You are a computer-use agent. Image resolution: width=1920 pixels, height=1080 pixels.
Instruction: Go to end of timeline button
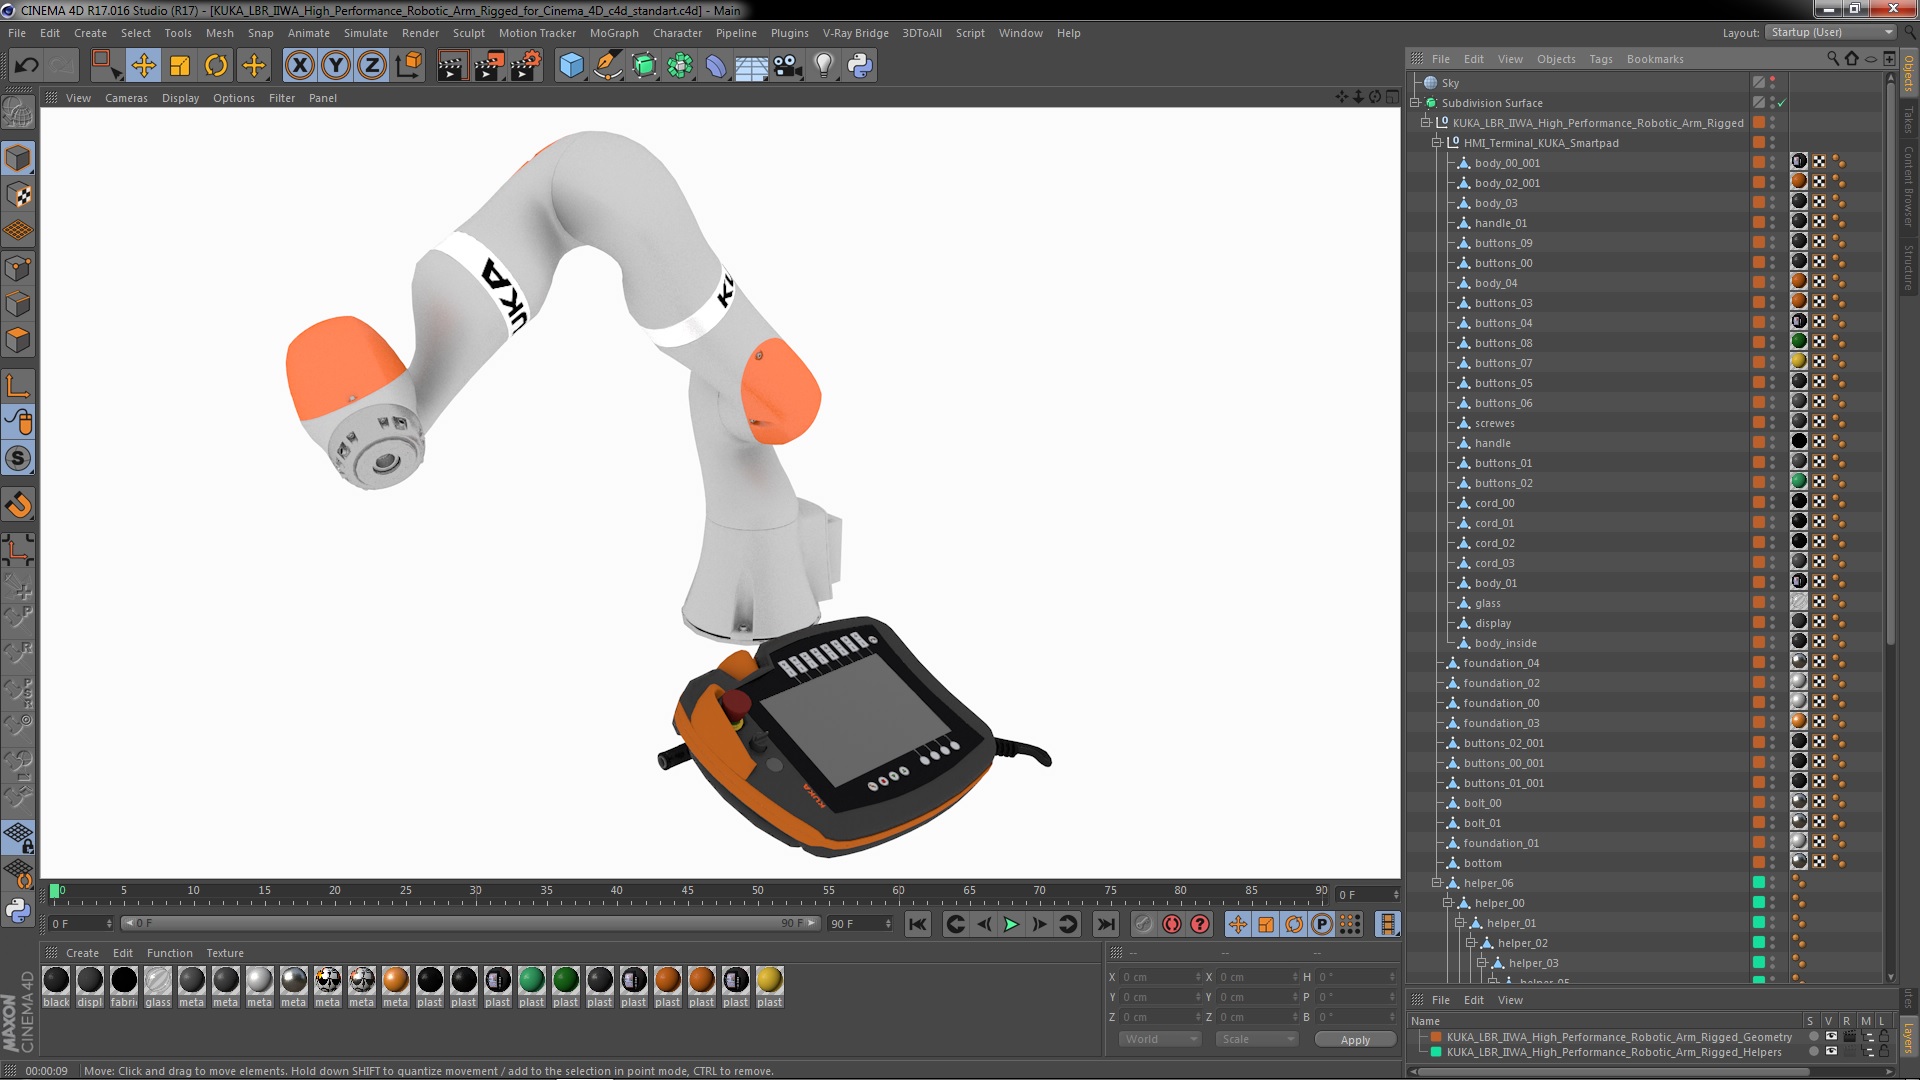point(1105,924)
